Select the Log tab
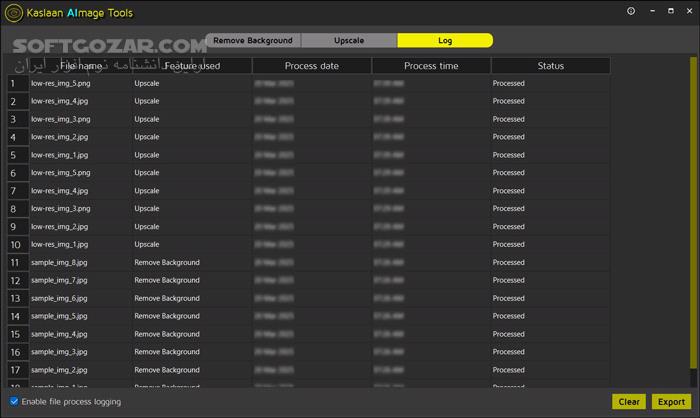Screen dimensions: 700x418 click(444, 41)
